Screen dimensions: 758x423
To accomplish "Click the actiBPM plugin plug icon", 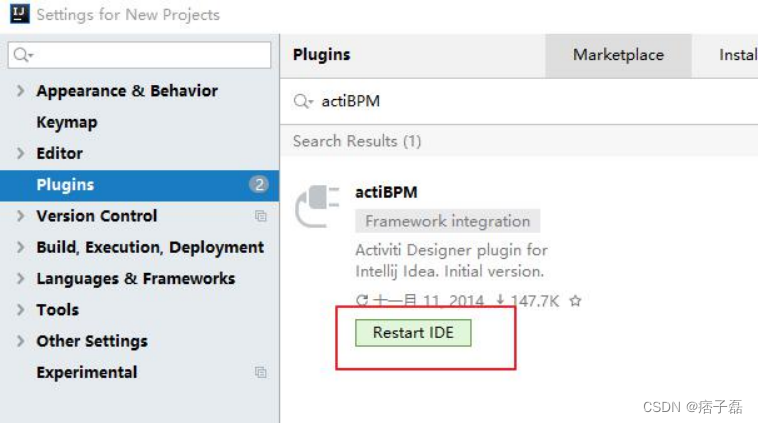I will (x=318, y=205).
